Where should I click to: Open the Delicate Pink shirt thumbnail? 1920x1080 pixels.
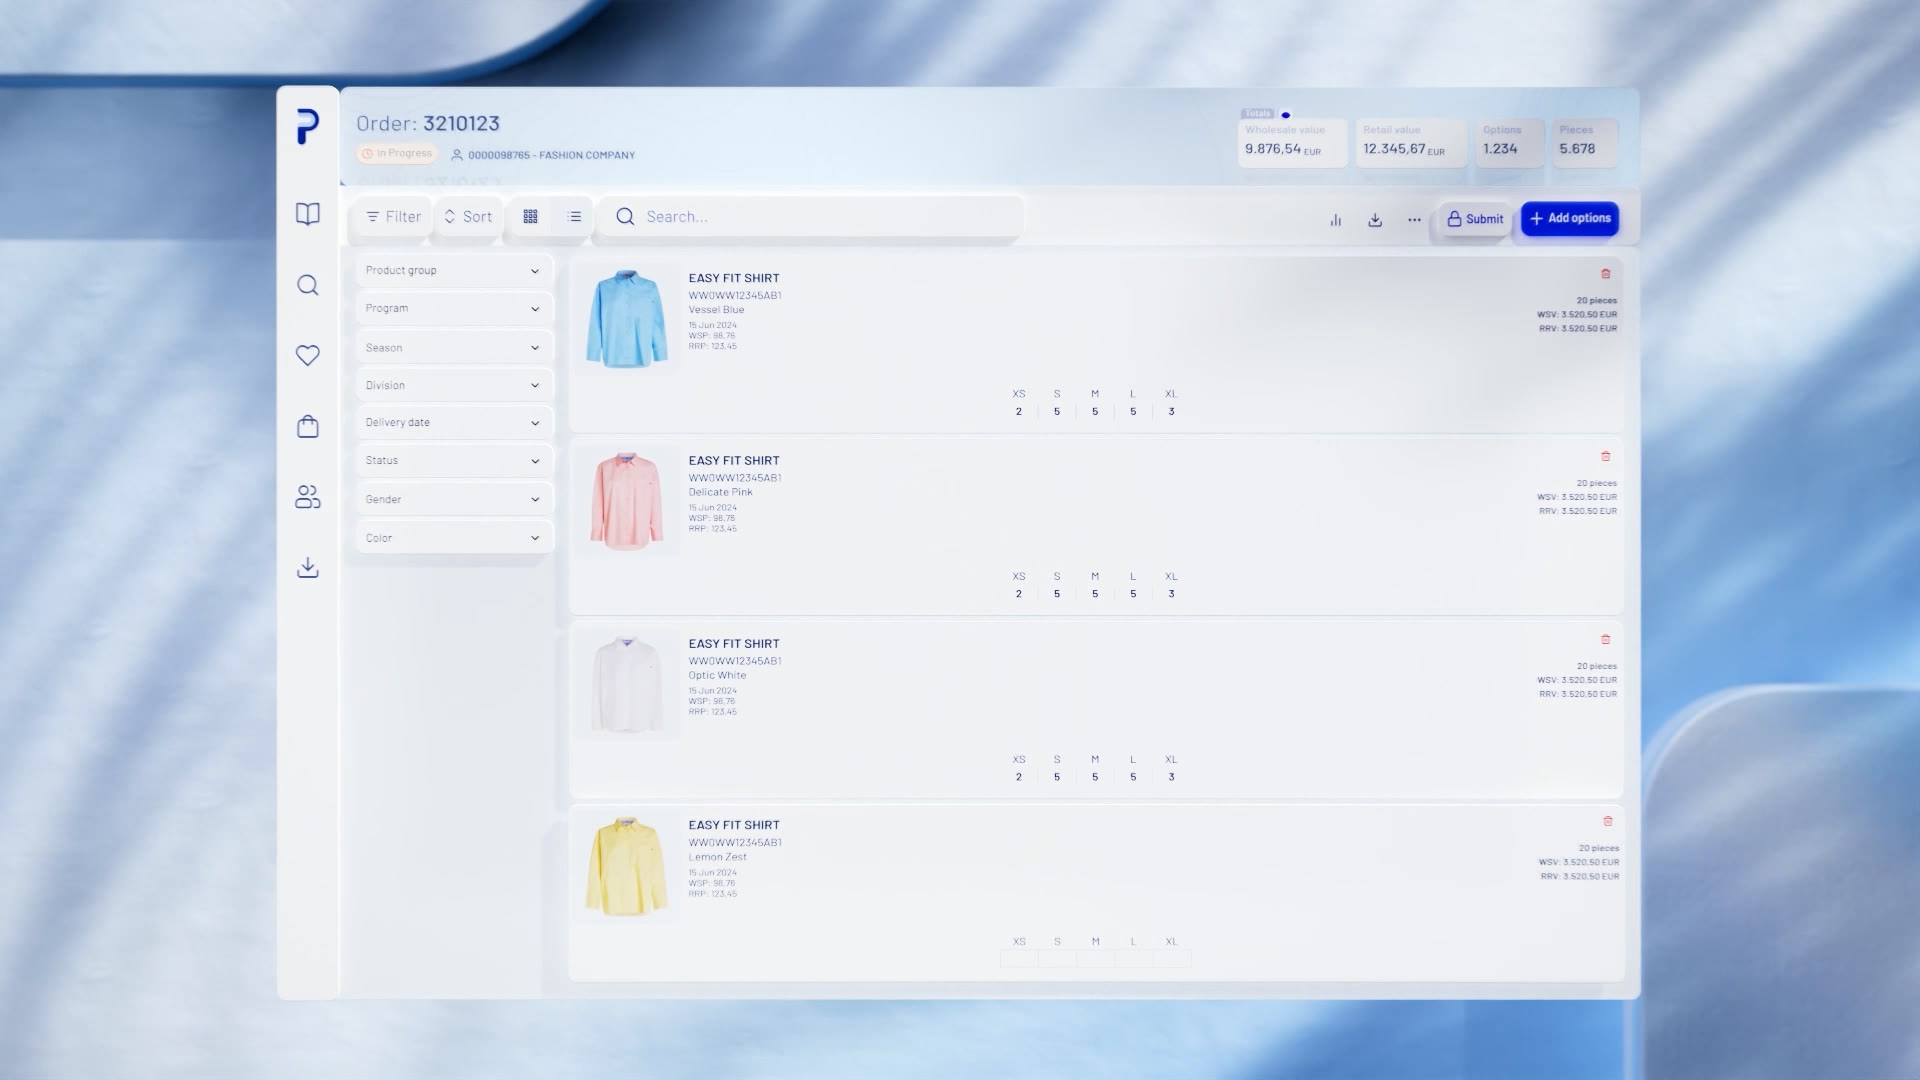627,501
